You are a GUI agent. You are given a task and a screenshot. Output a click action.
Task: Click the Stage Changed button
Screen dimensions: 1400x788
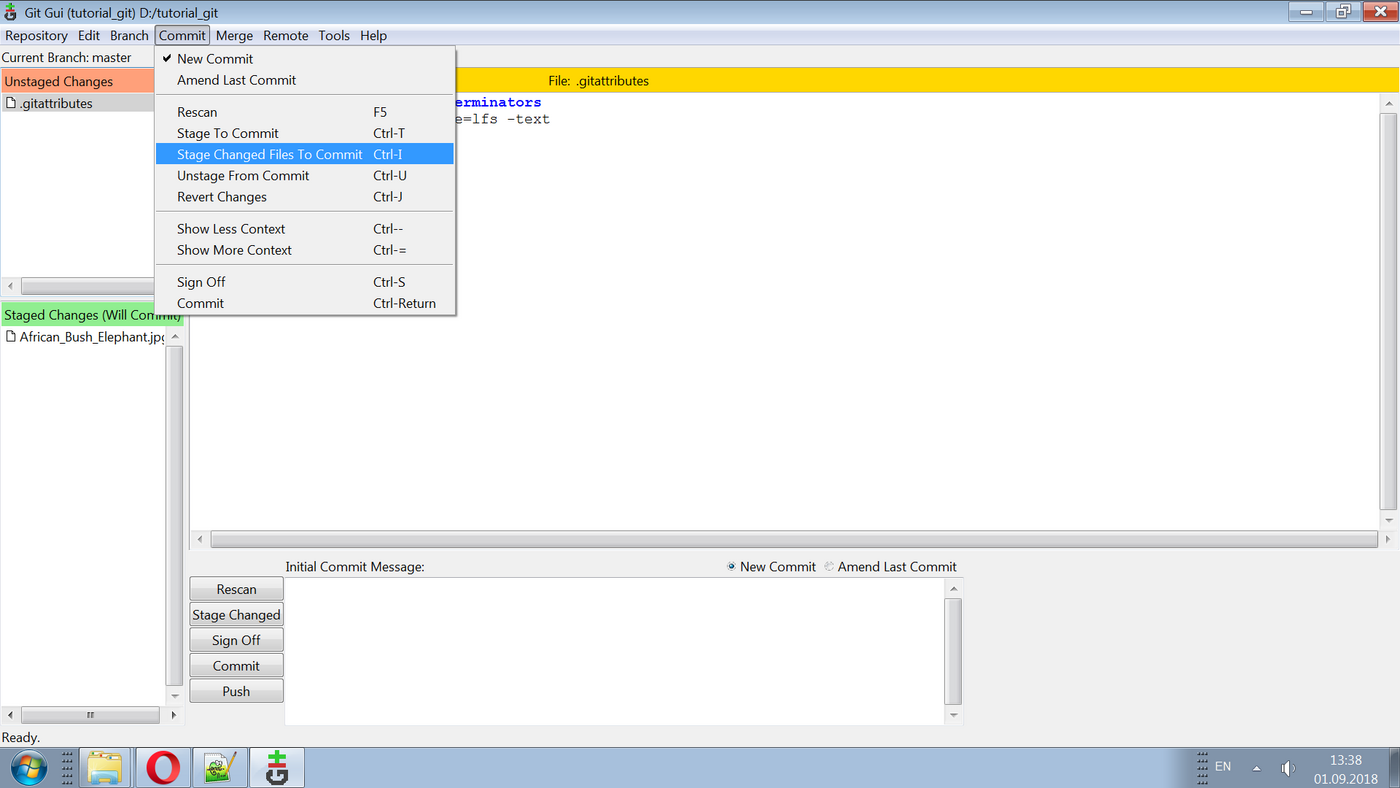click(x=236, y=615)
